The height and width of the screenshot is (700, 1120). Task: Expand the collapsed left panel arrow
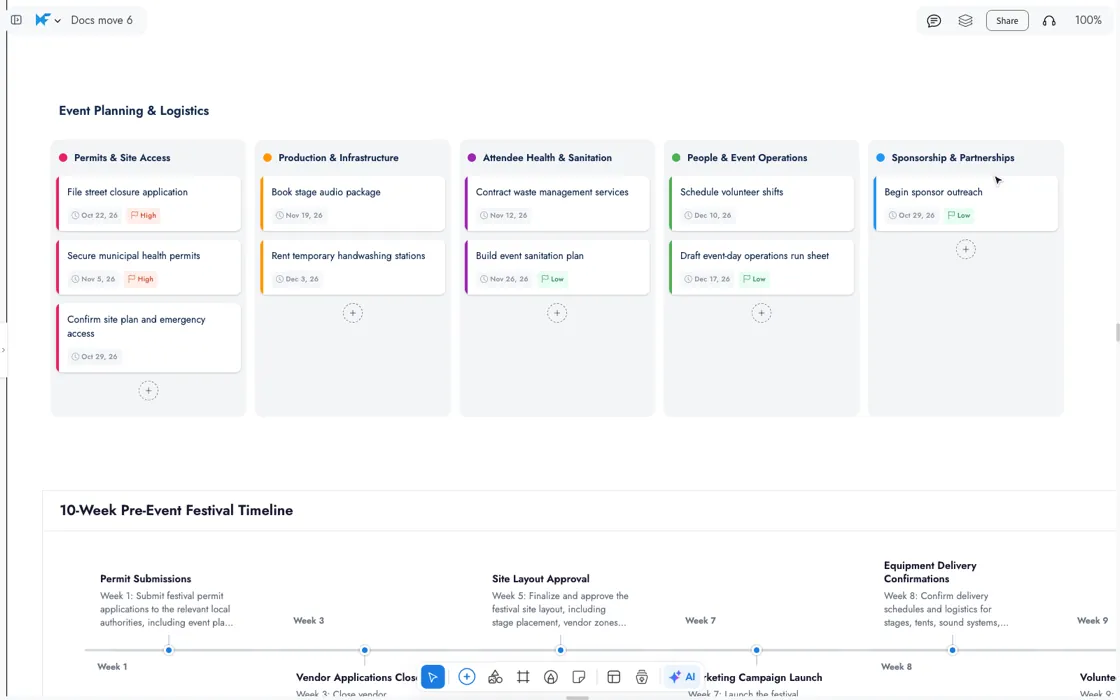coord(4,350)
